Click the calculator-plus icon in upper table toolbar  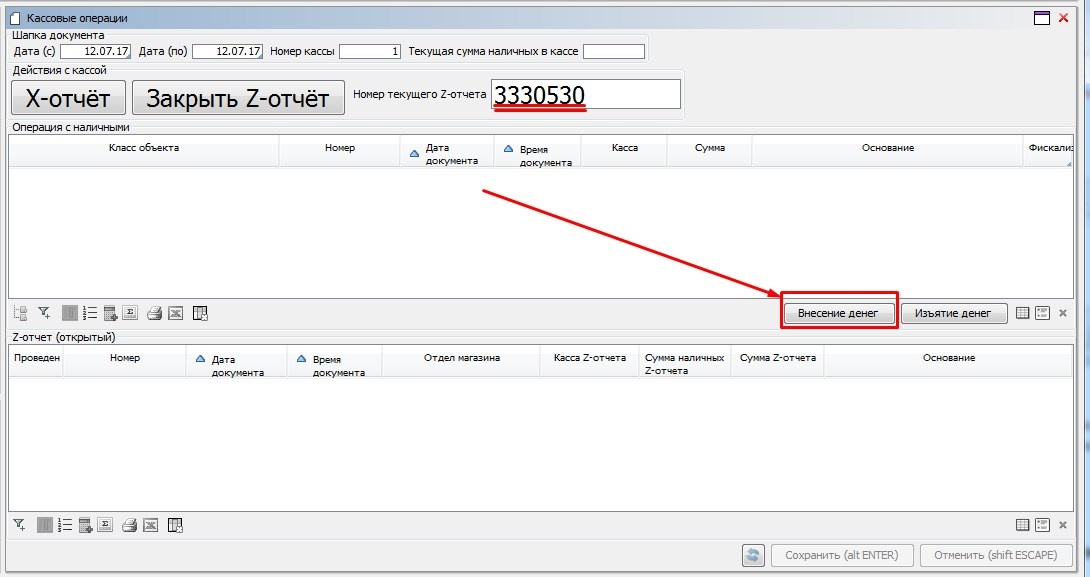click(110, 313)
